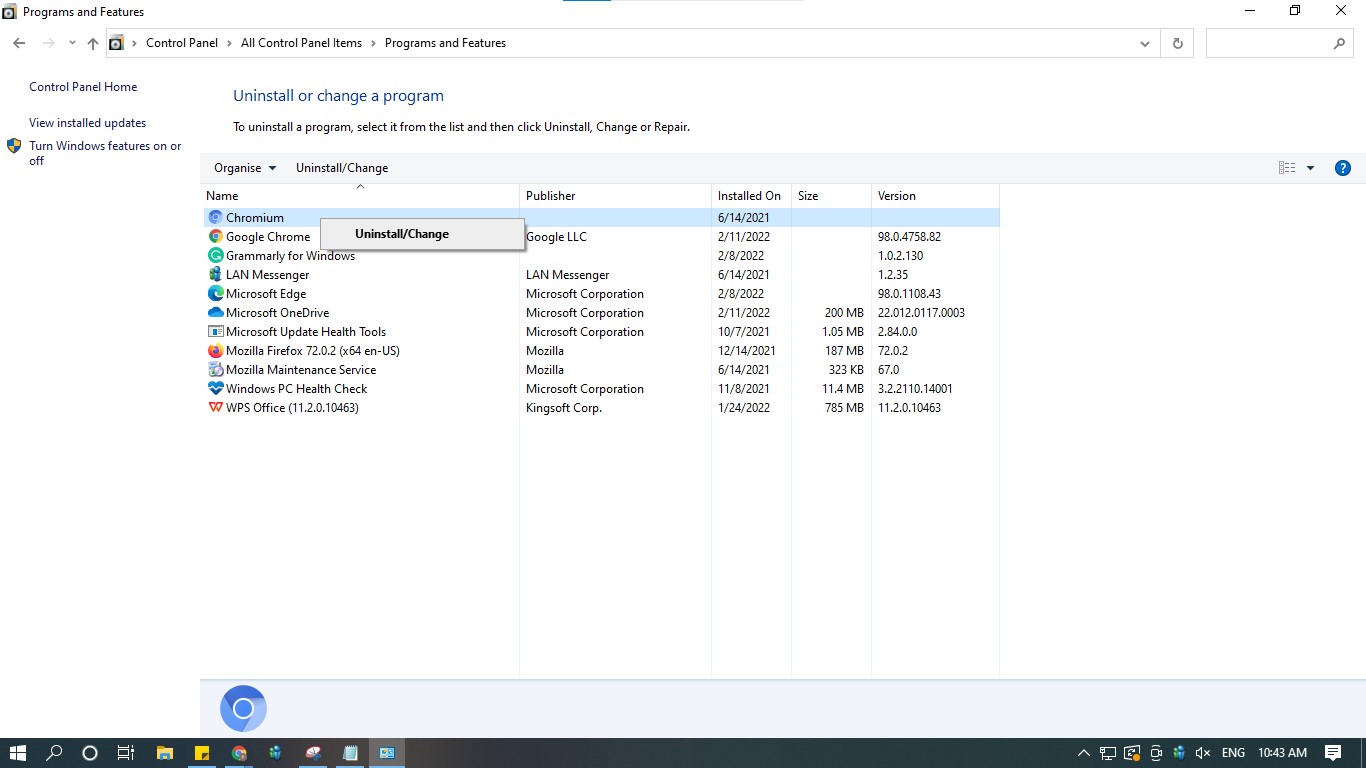Expand breadcrumb arrow after All Control Panel Items
This screenshot has height=768, width=1366.
tap(373, 43)
